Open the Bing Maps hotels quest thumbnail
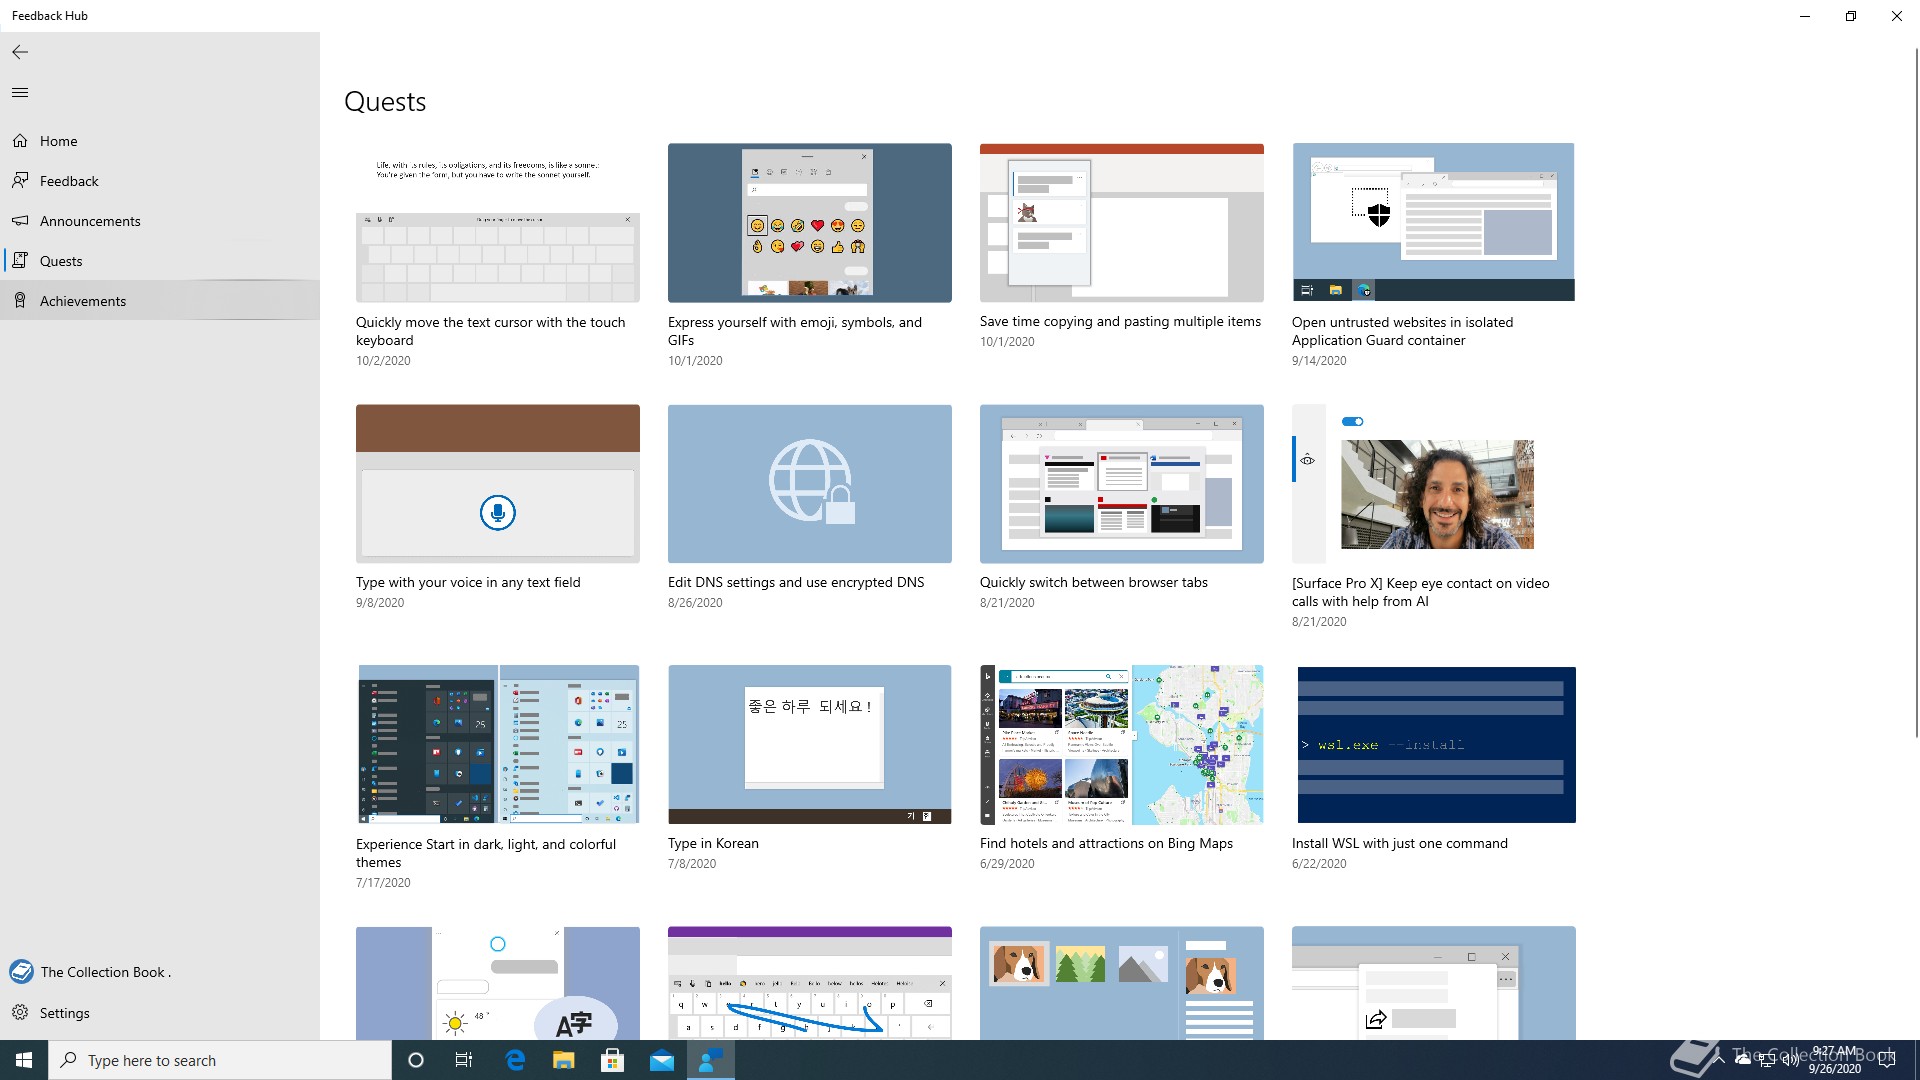This screenshot has height=1080, width=1920. tap(1122, 745)
